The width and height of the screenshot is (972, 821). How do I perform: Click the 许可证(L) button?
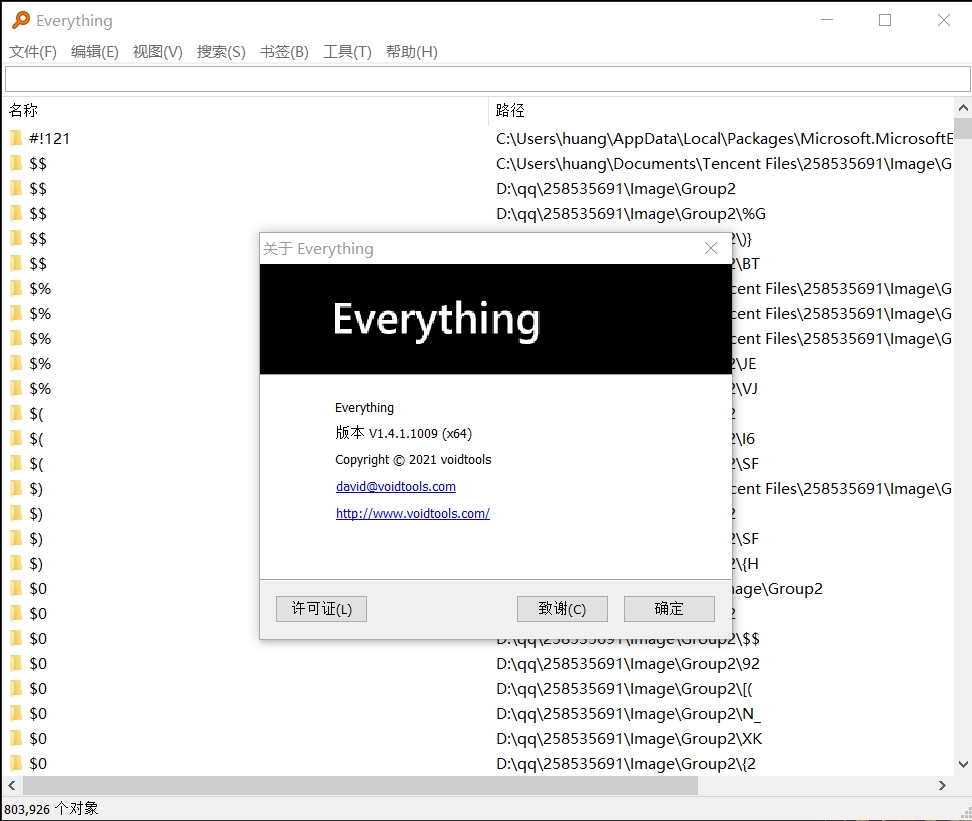pos(321,608)
